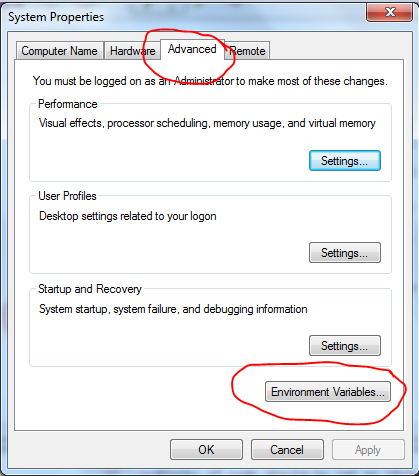Click the Startup and Recovery heading
Viewport: 419px width, 476px height.
click(90, 289)
